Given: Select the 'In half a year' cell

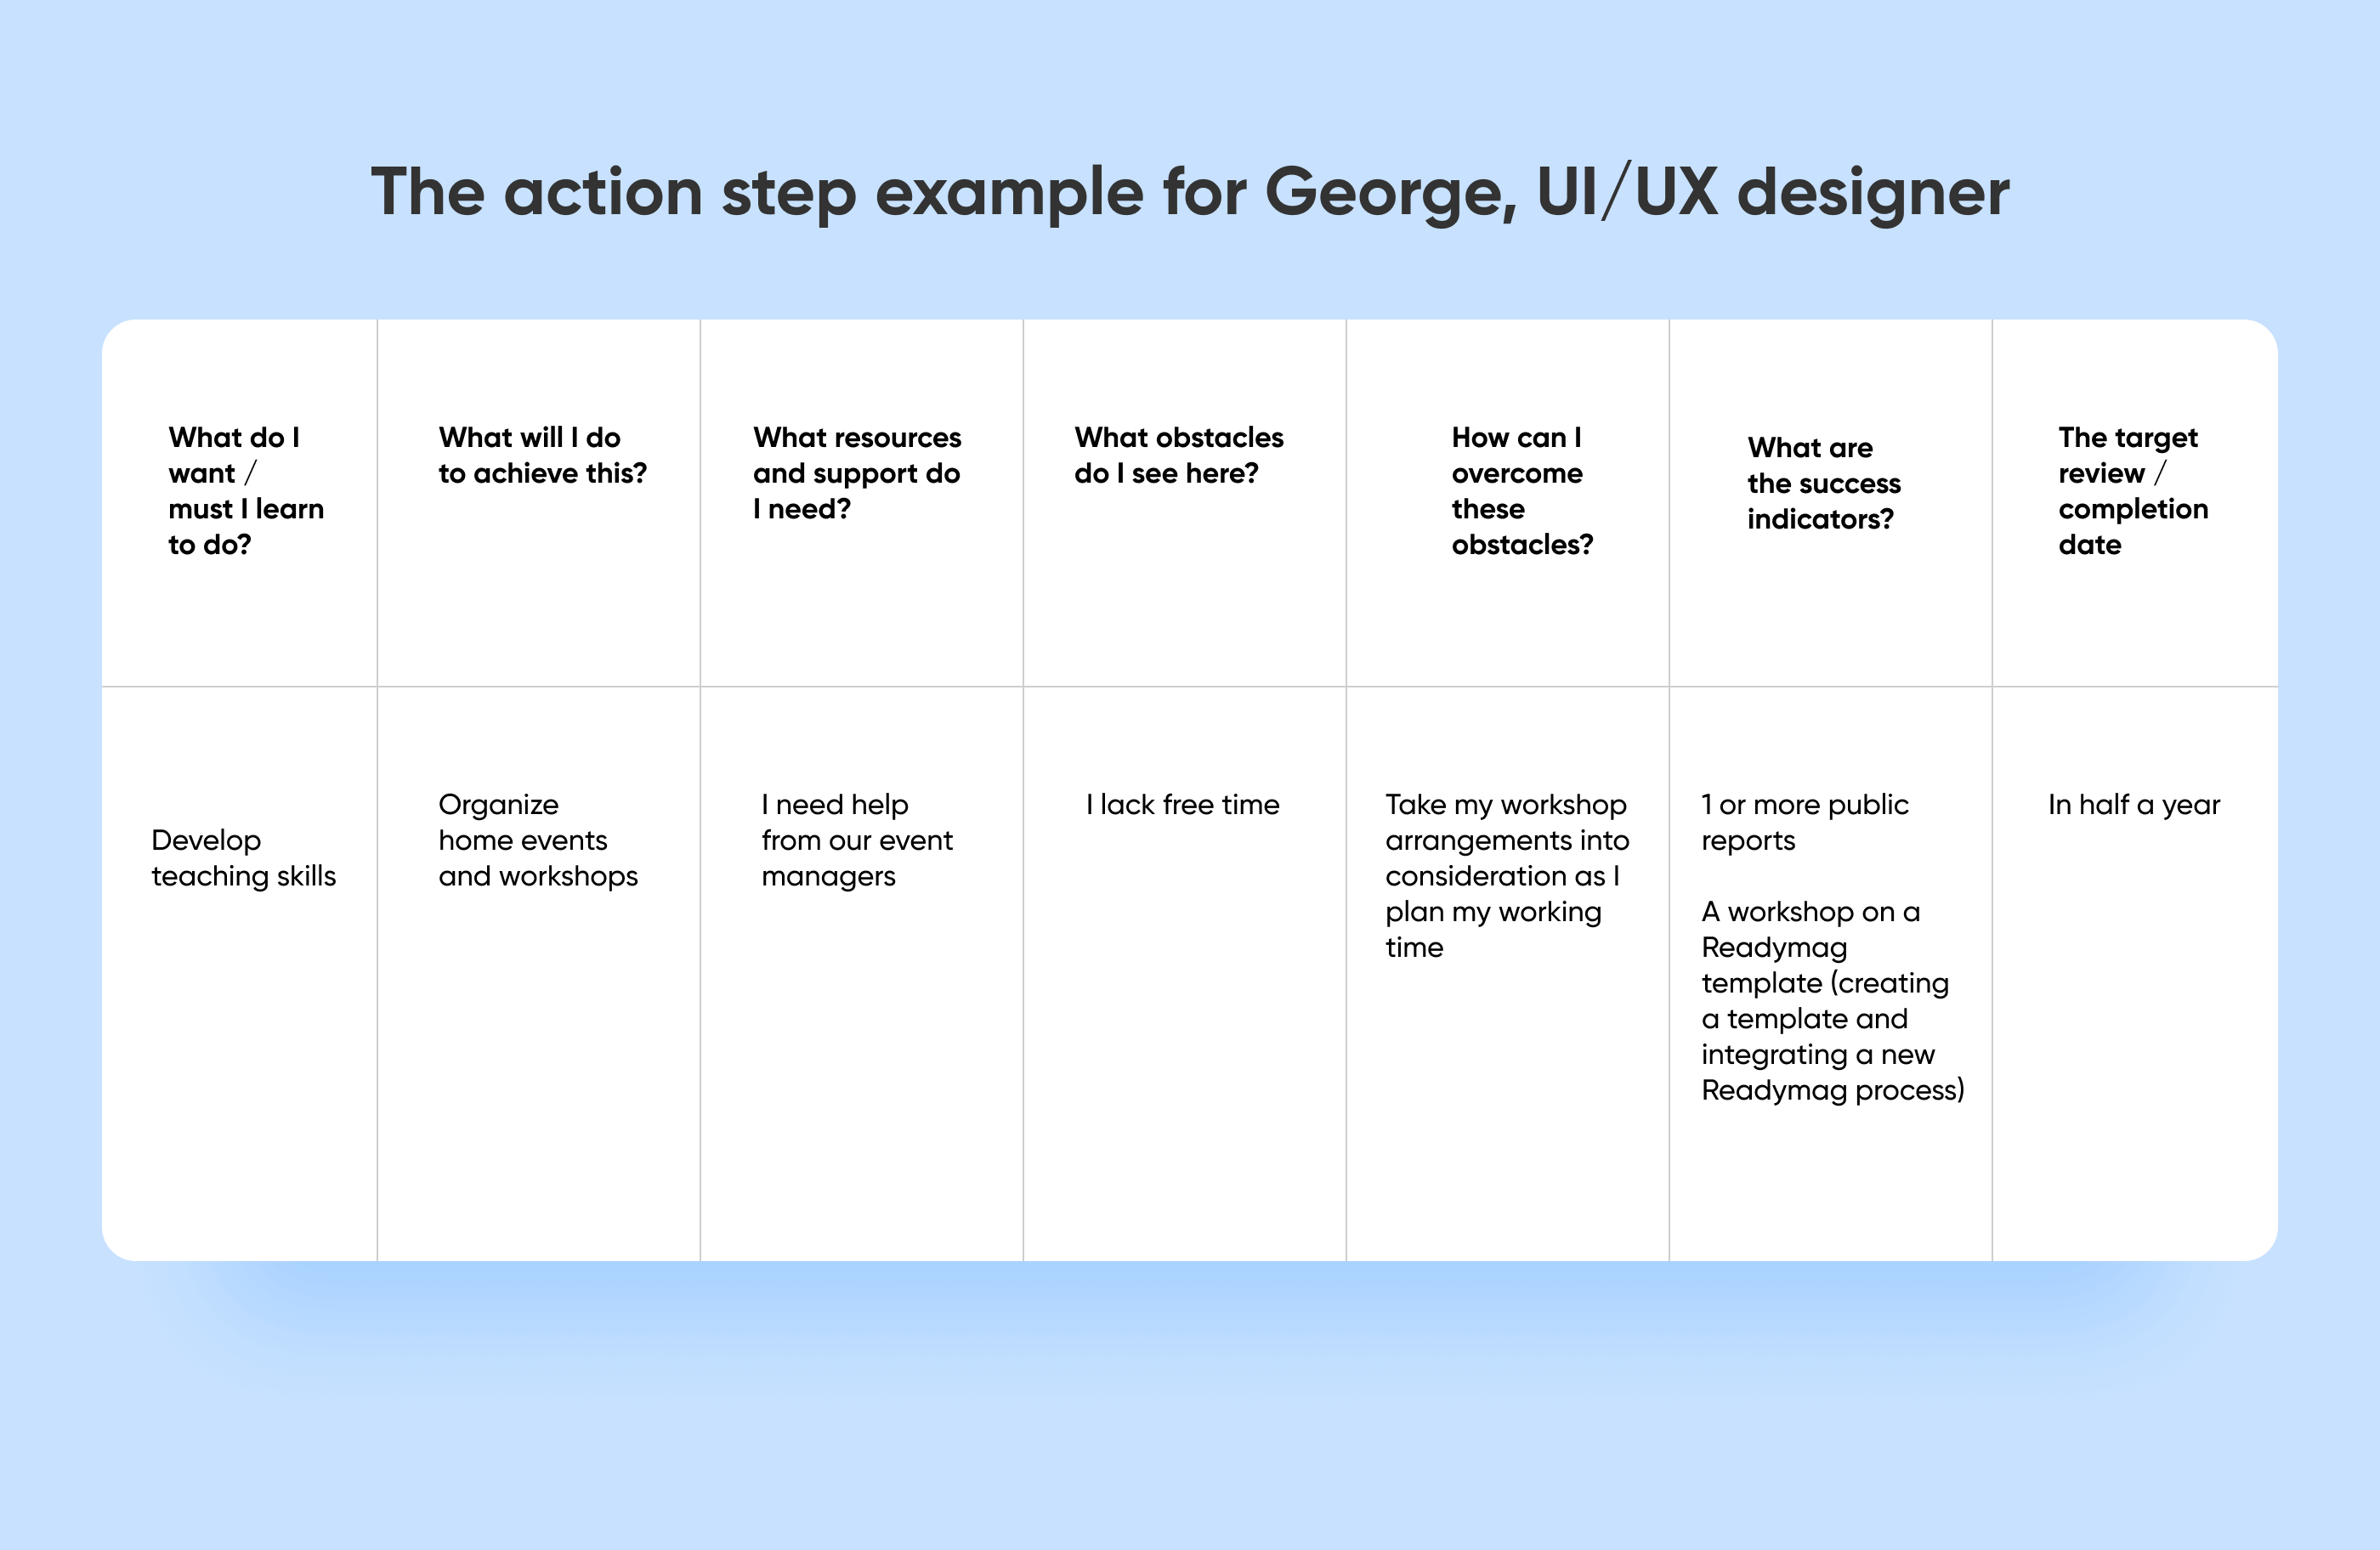Looking at the screenshot, I should click(x=2134, y=804).
